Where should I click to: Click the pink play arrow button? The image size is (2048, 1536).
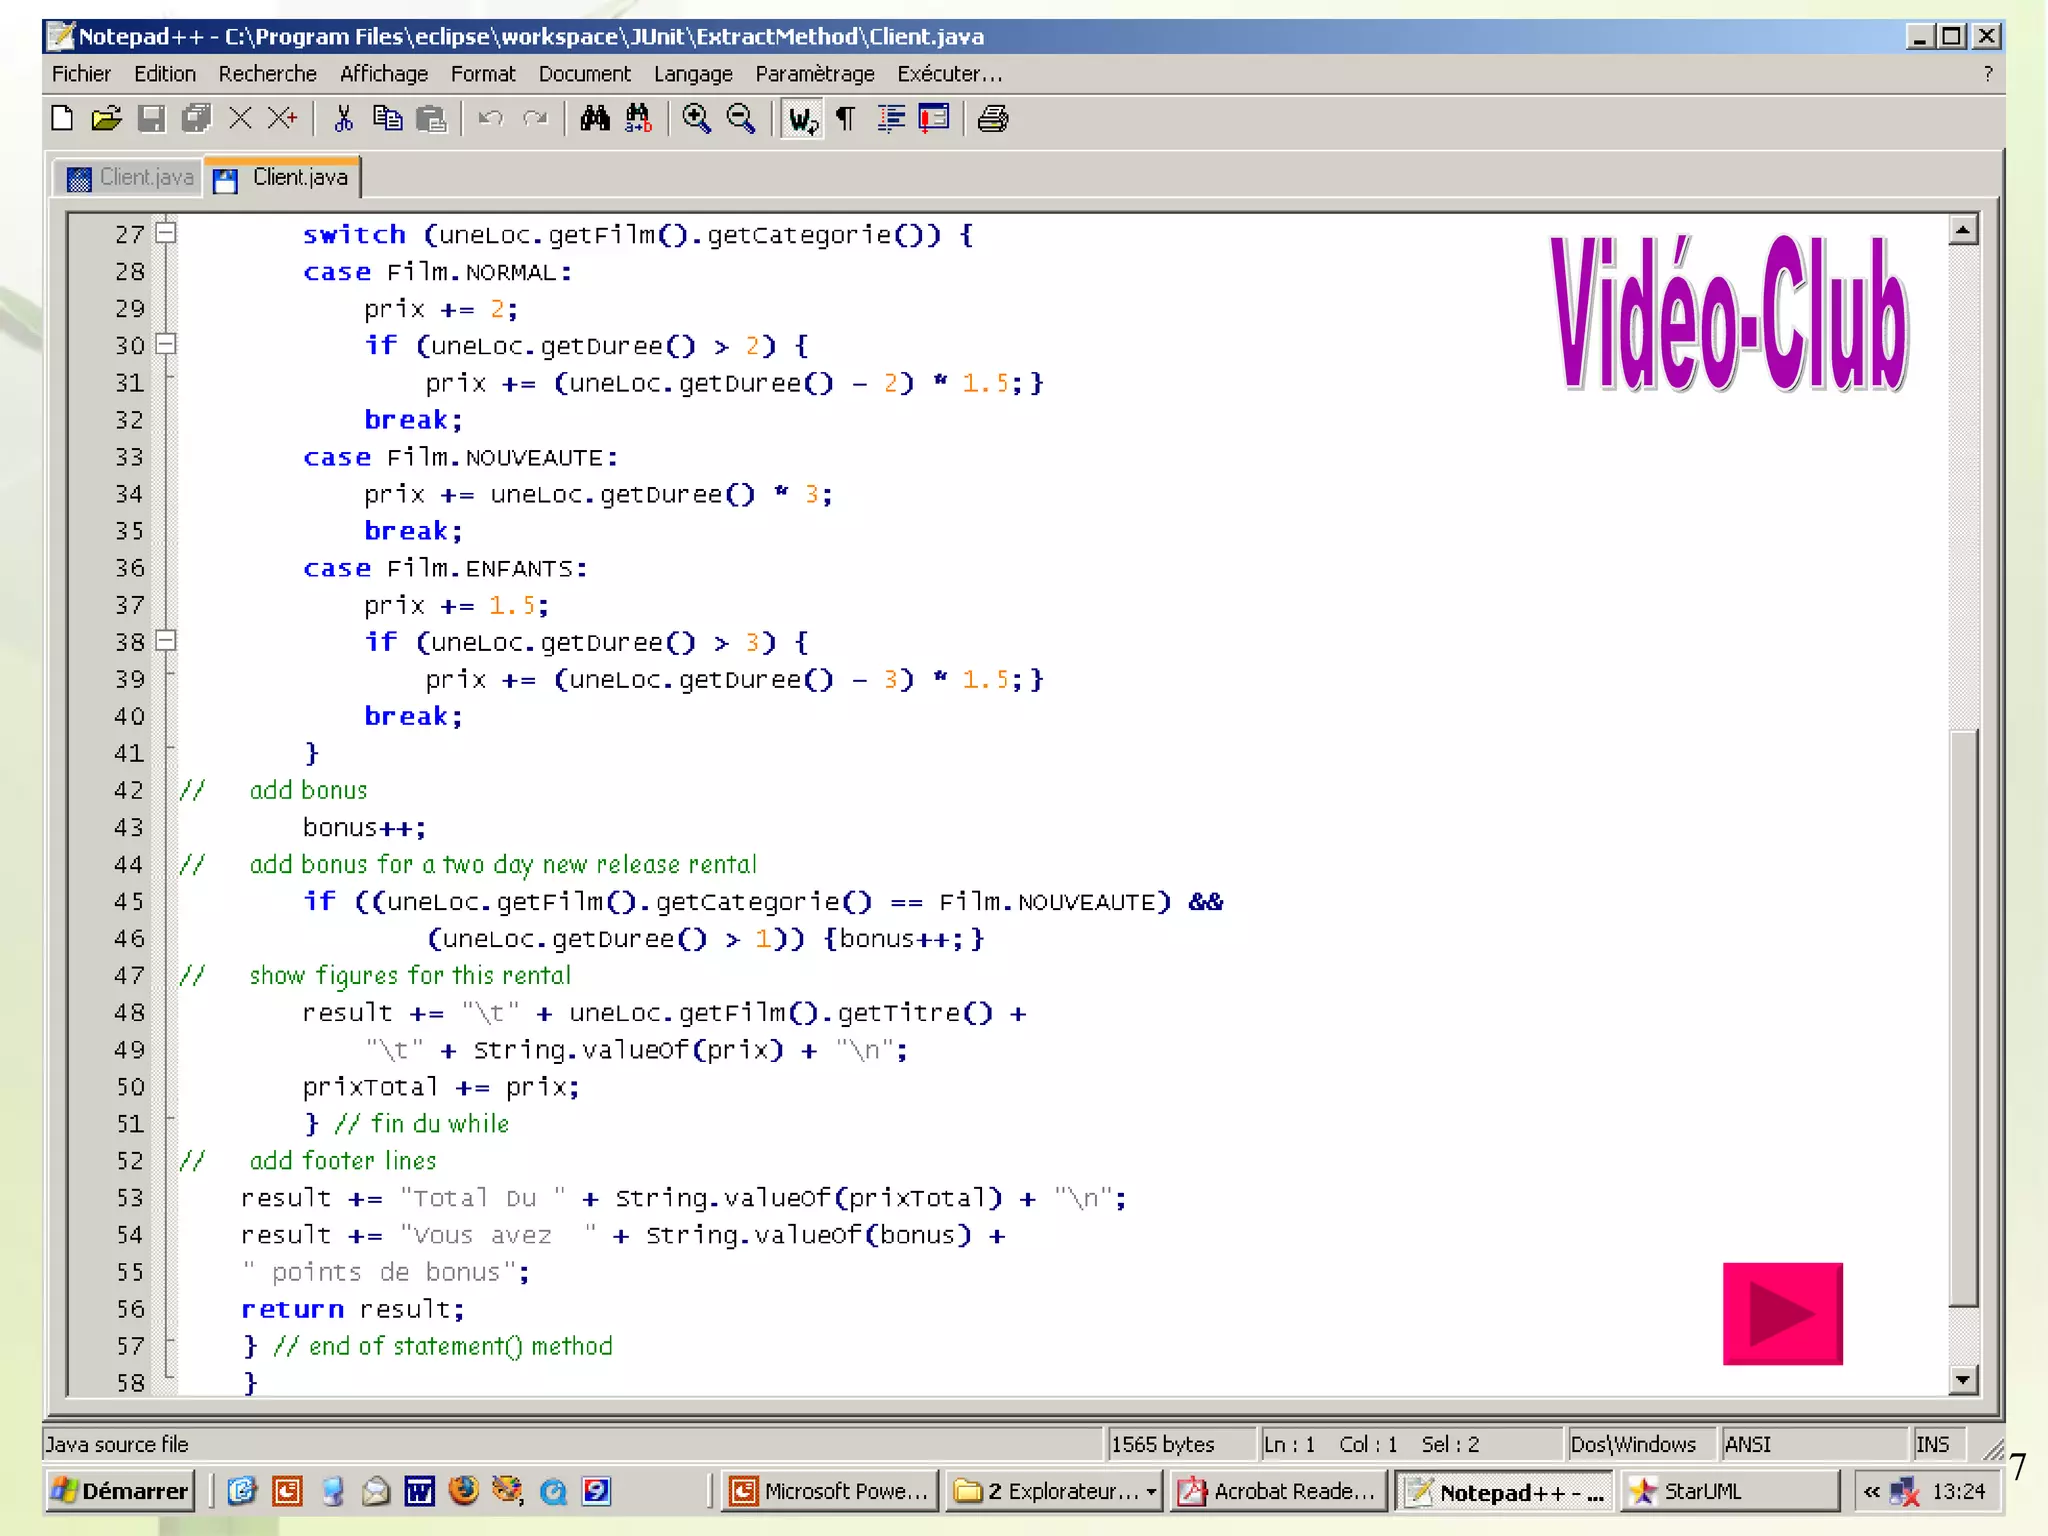(x=1782, y=1313)
